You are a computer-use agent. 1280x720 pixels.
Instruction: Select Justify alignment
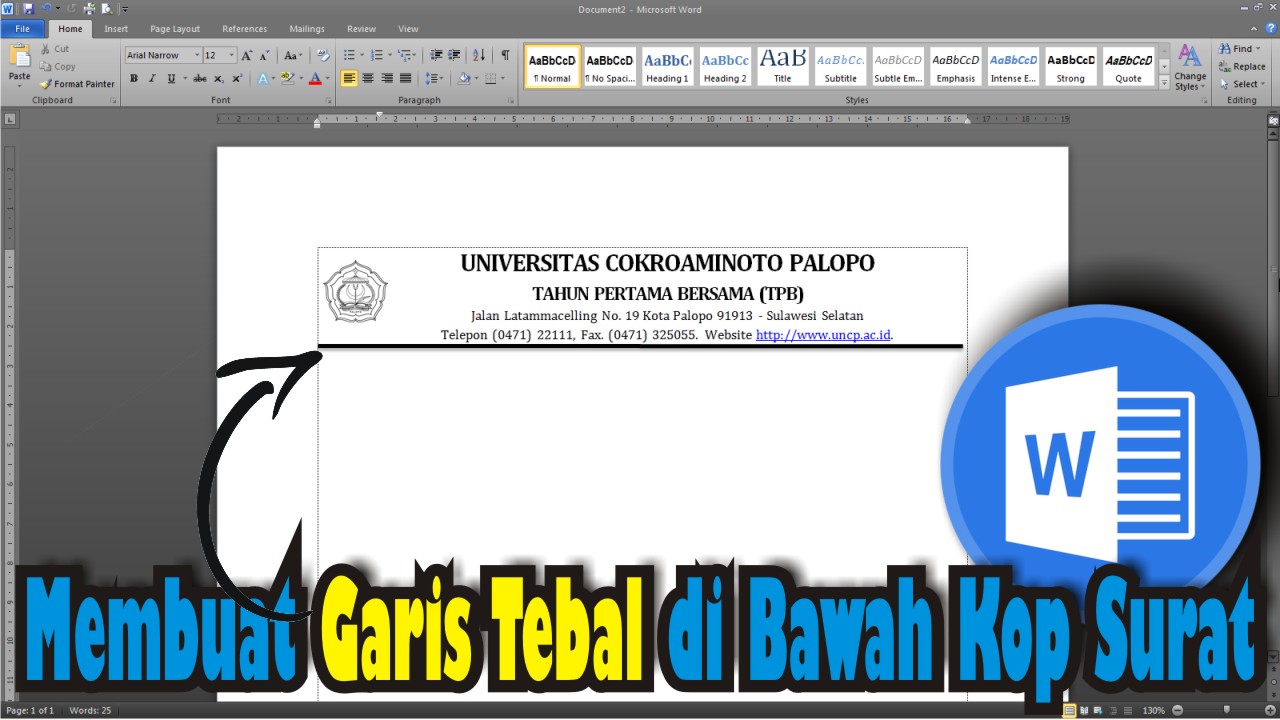pyautogui.click(x=405, y=78)
